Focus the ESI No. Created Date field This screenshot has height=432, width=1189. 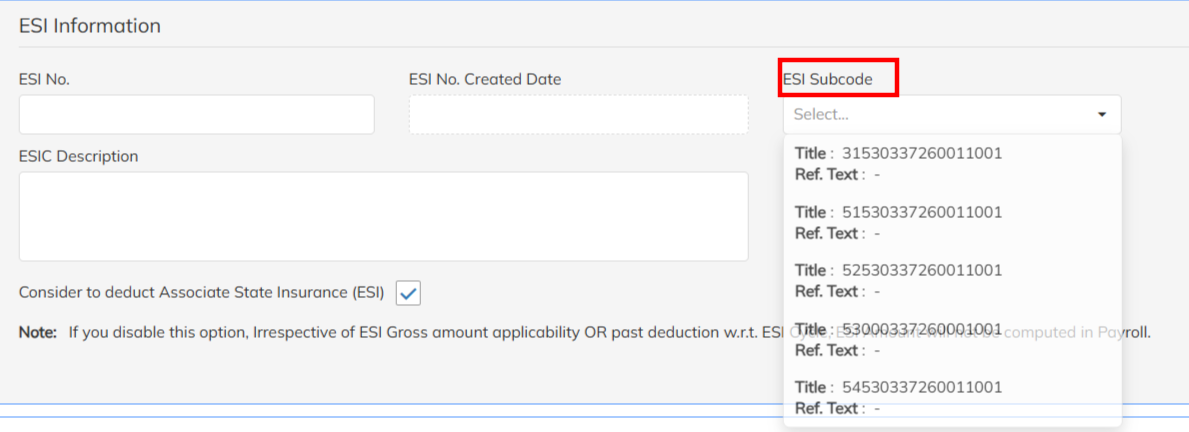578,115
